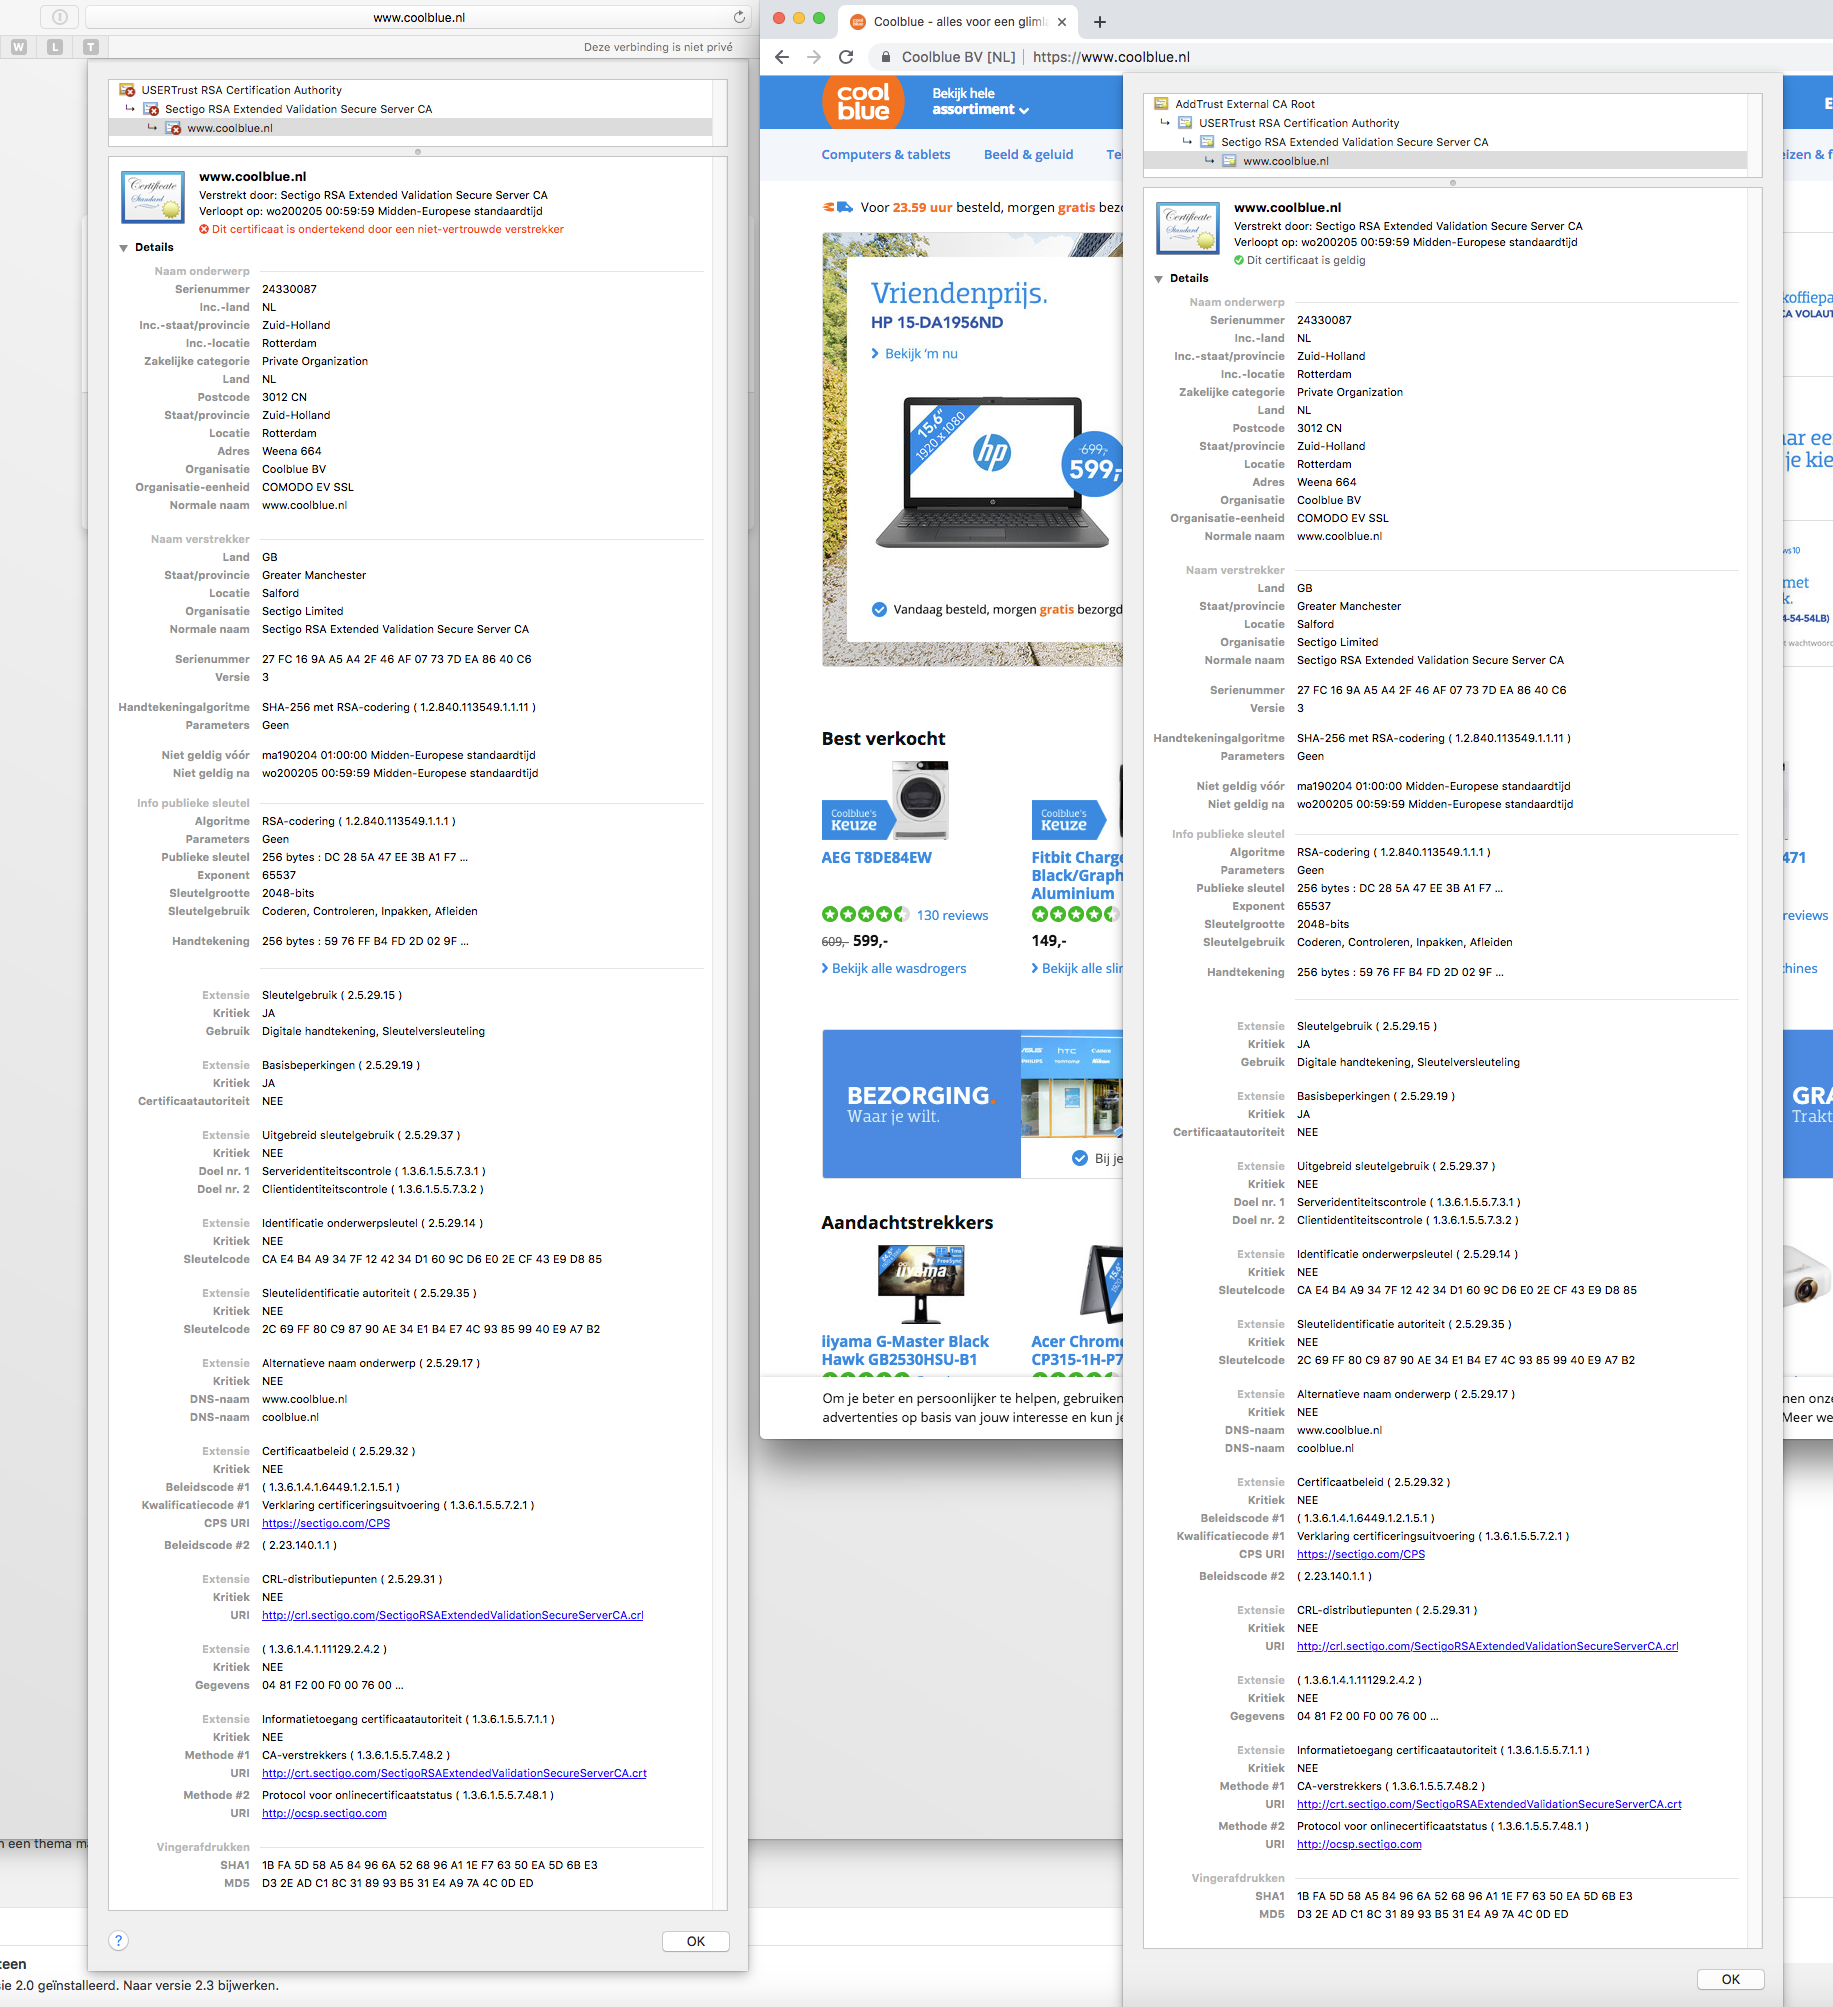The width and height of the screenshot is (1833, 2007).
Task: Click the large certificate icon in Safari sheet
Action: coord(153,196)
